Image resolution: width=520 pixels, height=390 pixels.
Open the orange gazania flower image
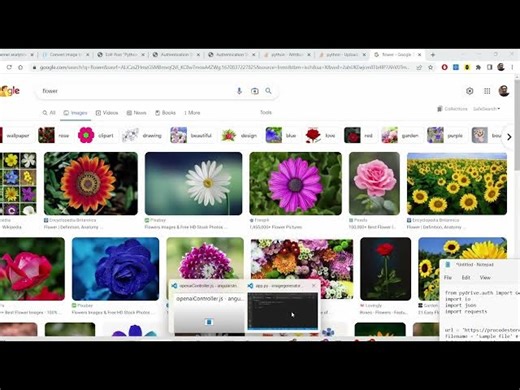(91, 183)
